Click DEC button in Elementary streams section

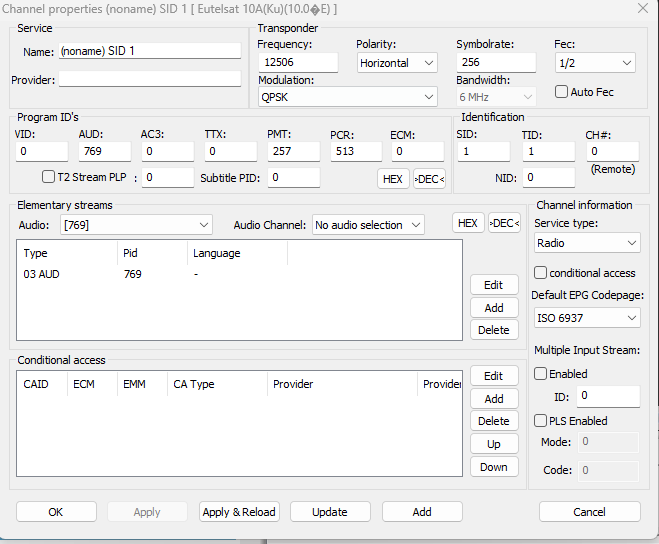504,223
